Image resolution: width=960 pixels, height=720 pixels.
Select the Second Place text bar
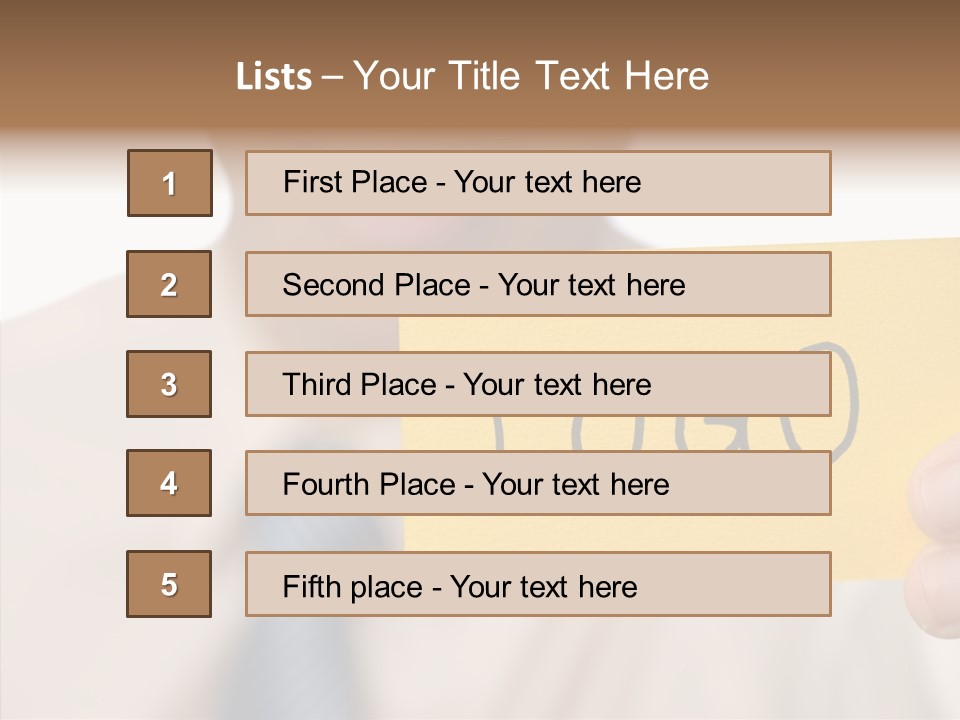tap(538, 284)
